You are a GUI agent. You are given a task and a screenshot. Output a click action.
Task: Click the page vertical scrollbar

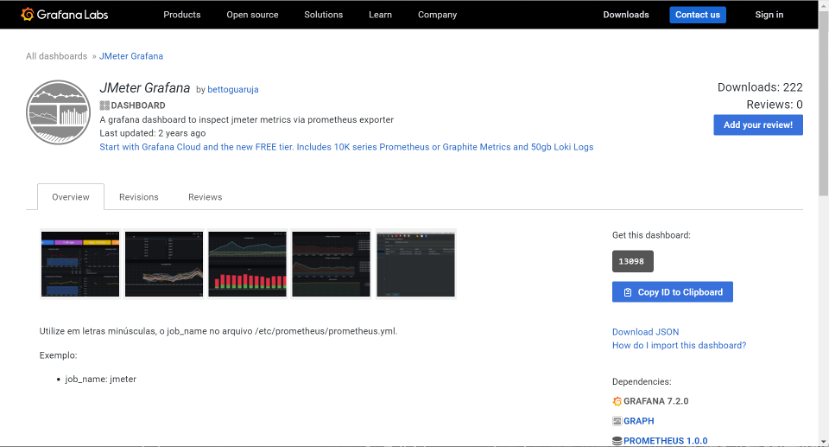(x=824, y=103)
